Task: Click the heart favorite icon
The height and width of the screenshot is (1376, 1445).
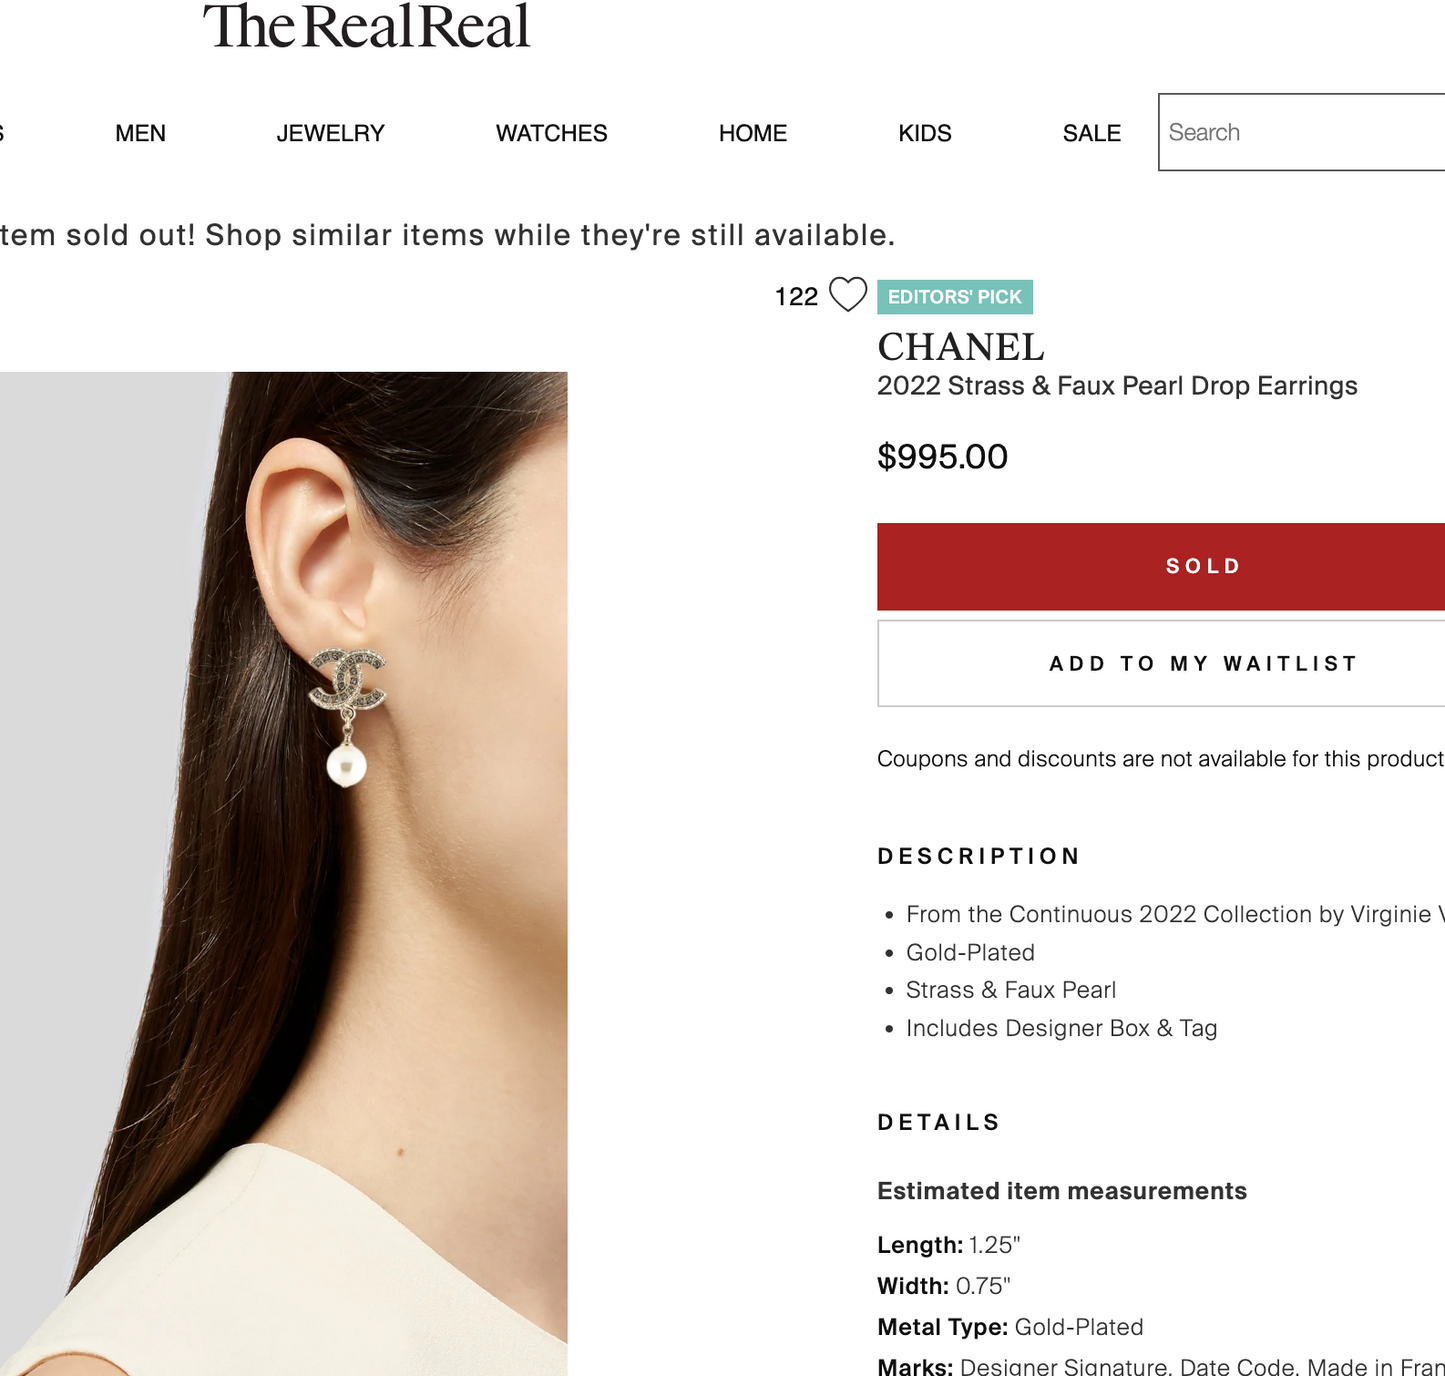Action: coord(848,295)
